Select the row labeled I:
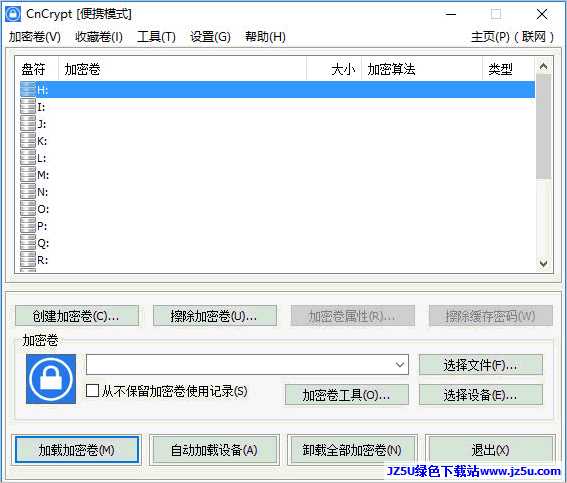Viewport: 567px width, 483px height. point(277,107)
